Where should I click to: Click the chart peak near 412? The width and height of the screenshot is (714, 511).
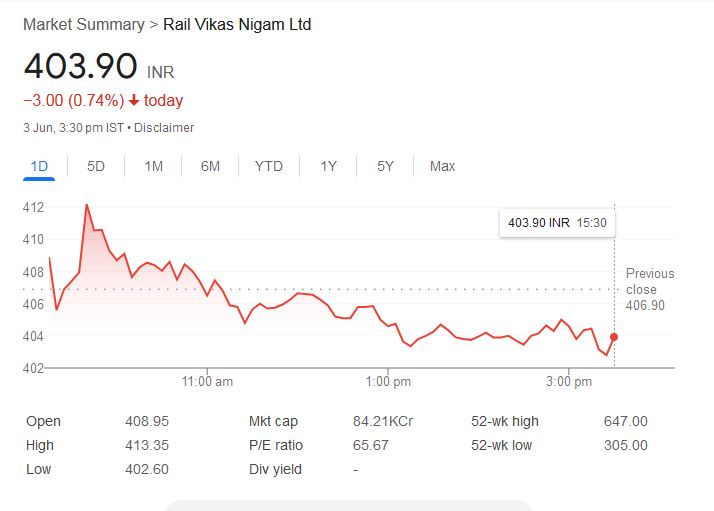[x=87, y=205]
